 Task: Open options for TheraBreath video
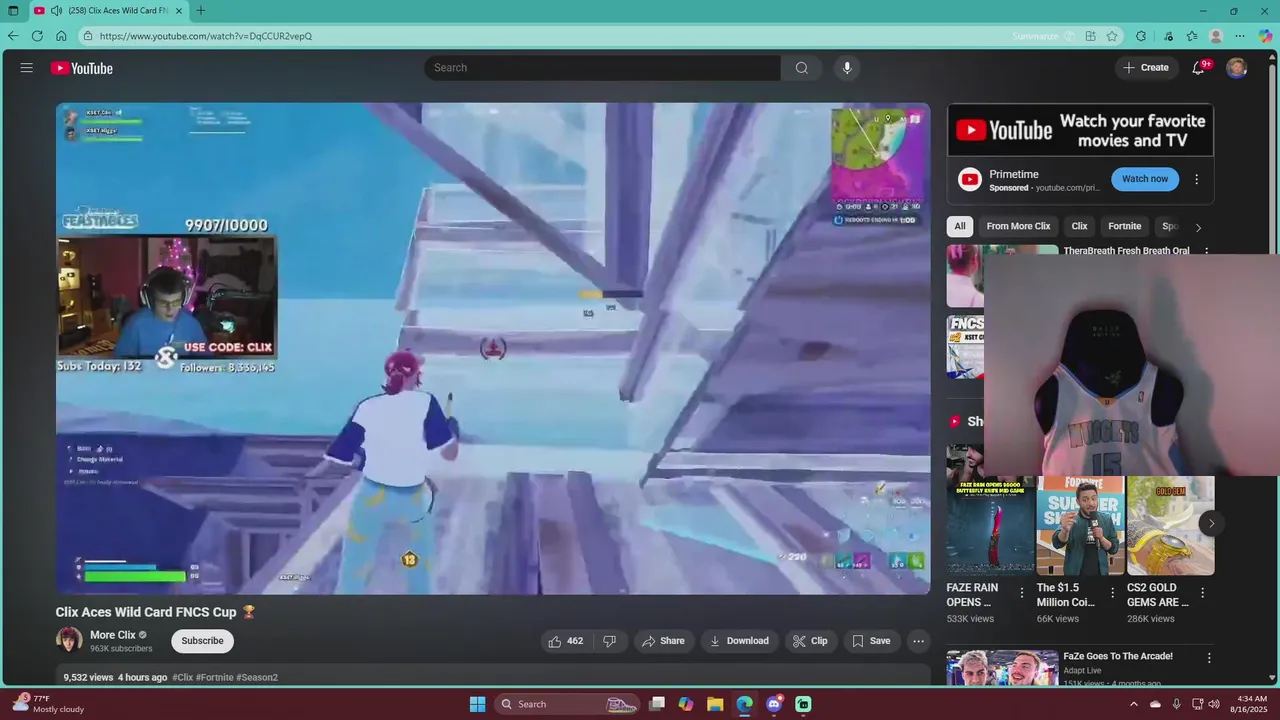[x=1206, y=252]
